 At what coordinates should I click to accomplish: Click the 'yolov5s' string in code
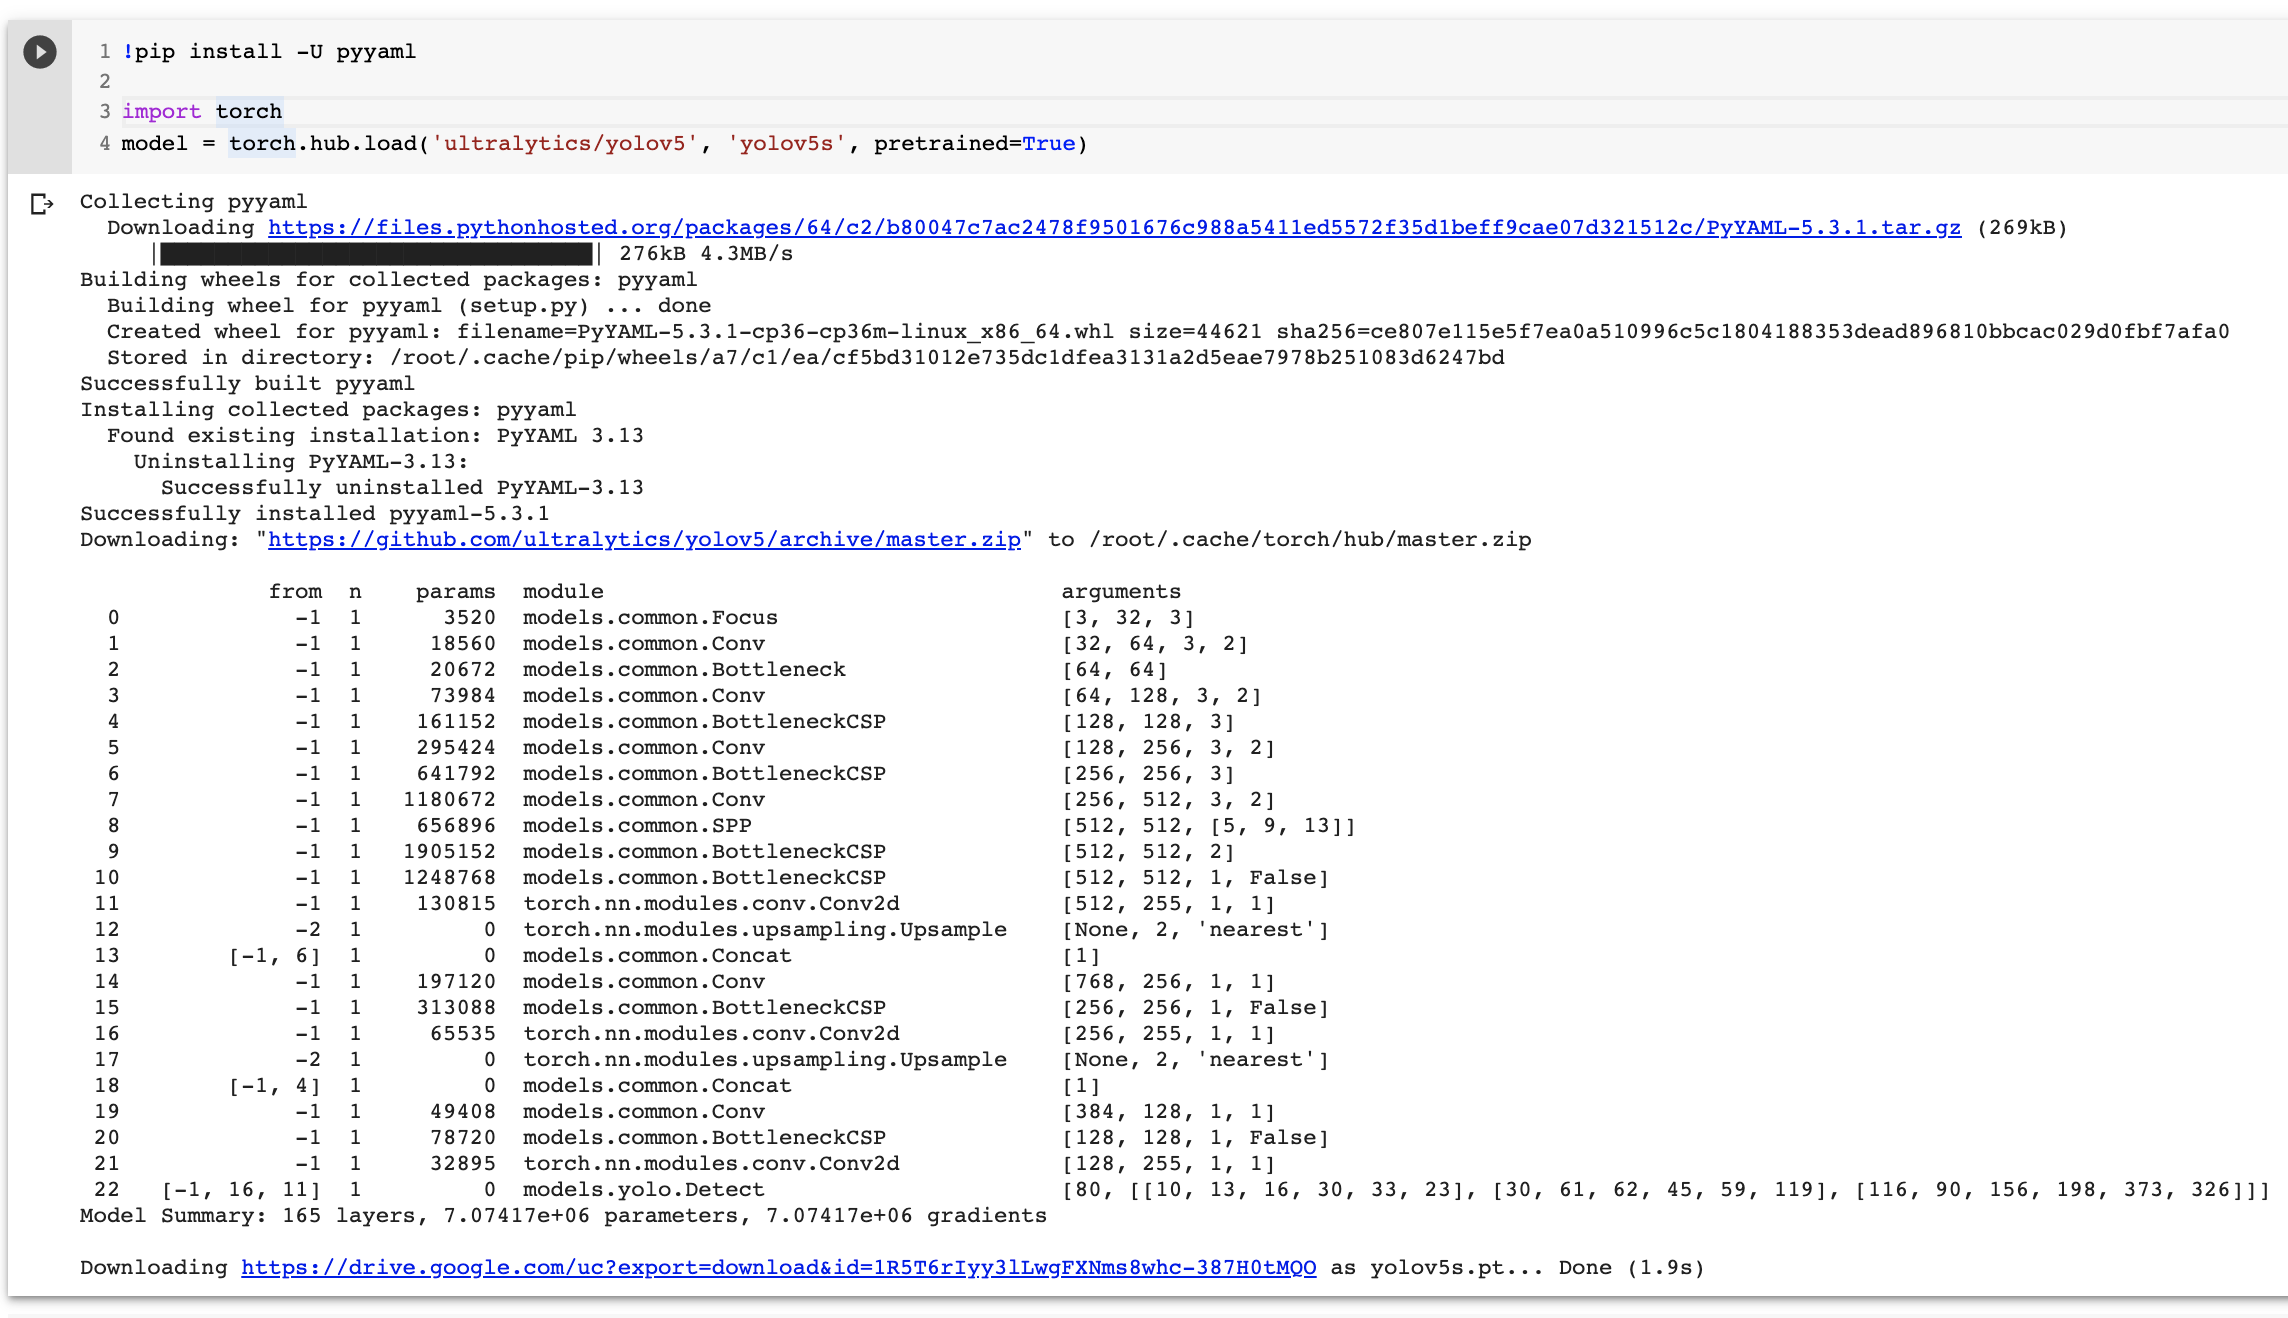(787, 144)
